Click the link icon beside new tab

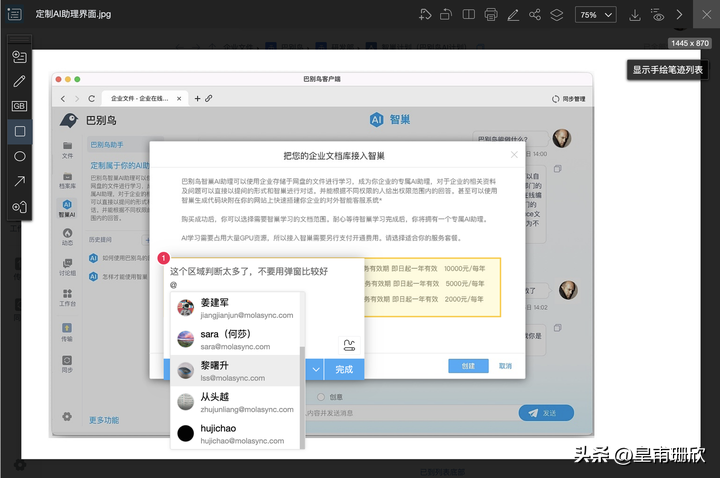[x=208, y=98]
